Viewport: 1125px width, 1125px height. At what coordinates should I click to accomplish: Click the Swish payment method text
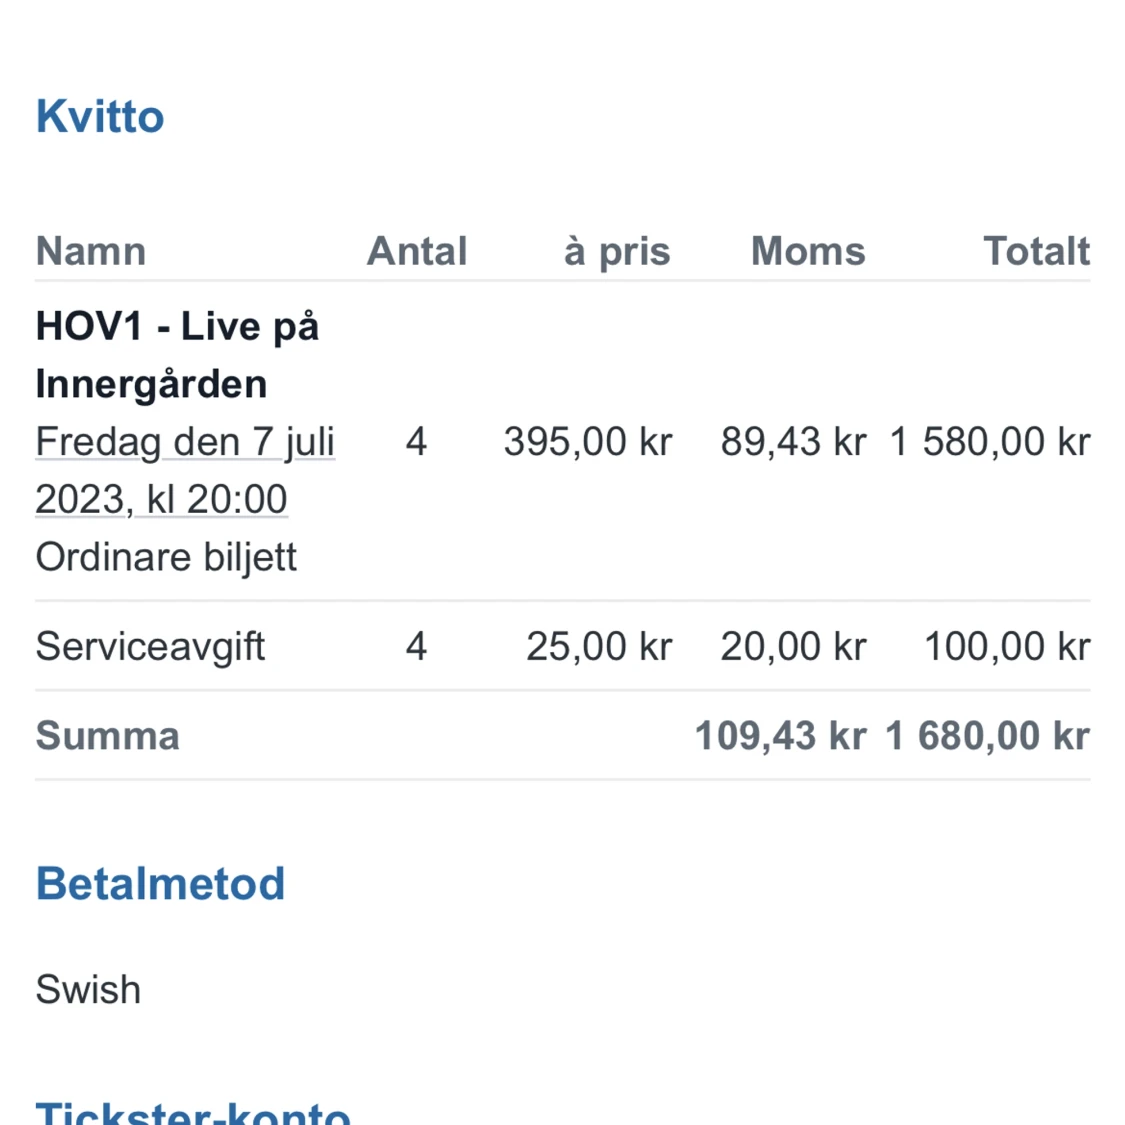point(88,990)
